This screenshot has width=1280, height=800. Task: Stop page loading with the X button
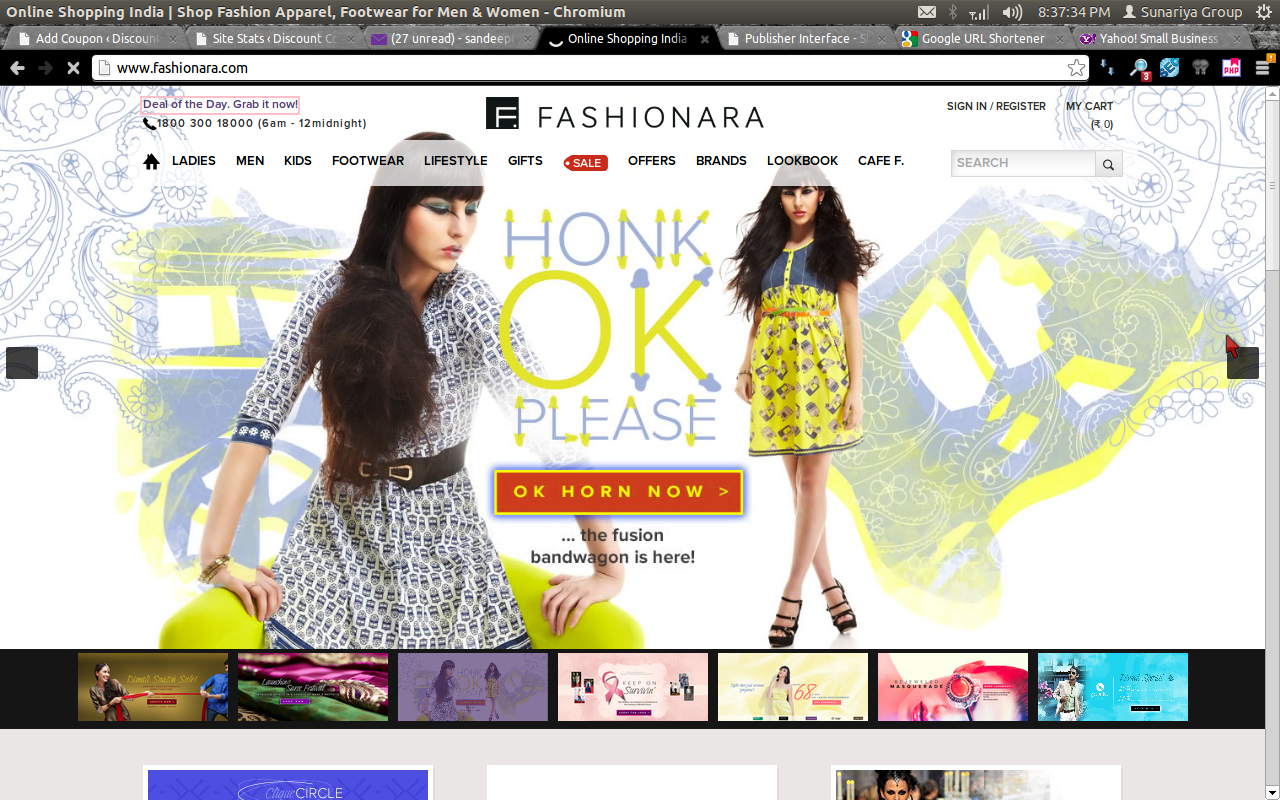coord(73,68)
